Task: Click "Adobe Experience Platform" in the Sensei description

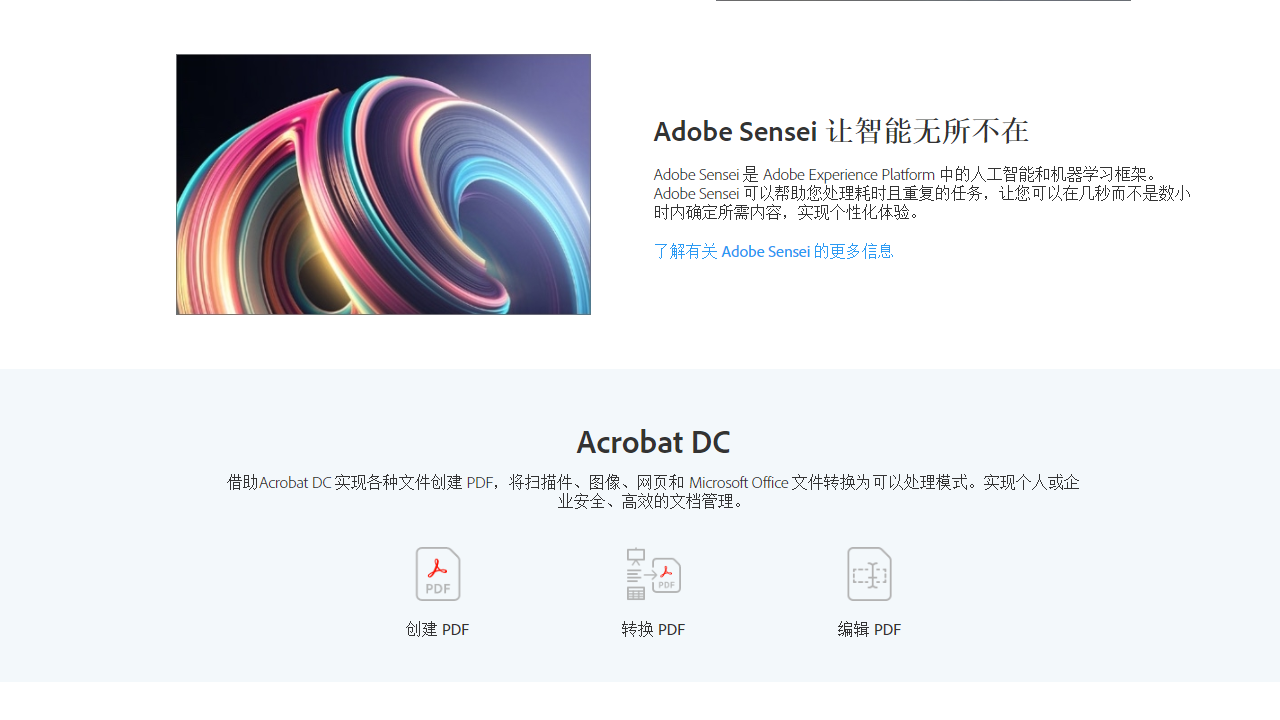Action: [x=848, y=174]
